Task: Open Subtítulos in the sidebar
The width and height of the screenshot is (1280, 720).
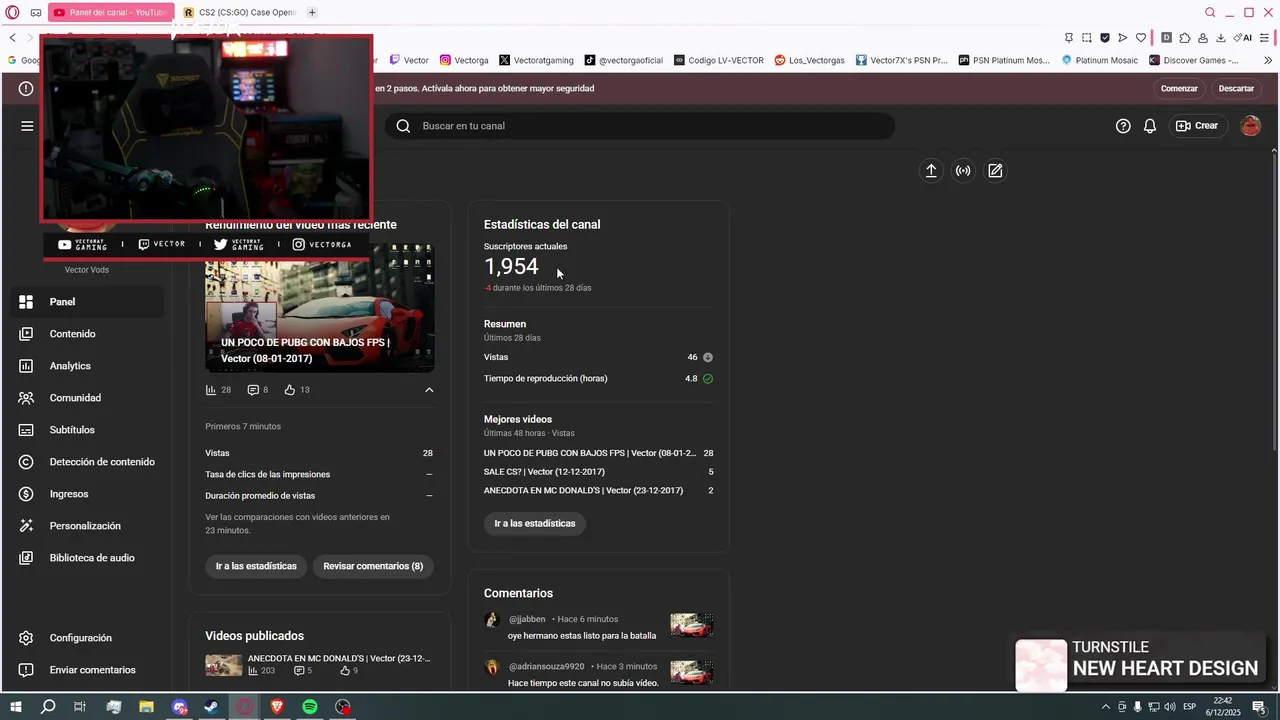Action: coord(88,430)
